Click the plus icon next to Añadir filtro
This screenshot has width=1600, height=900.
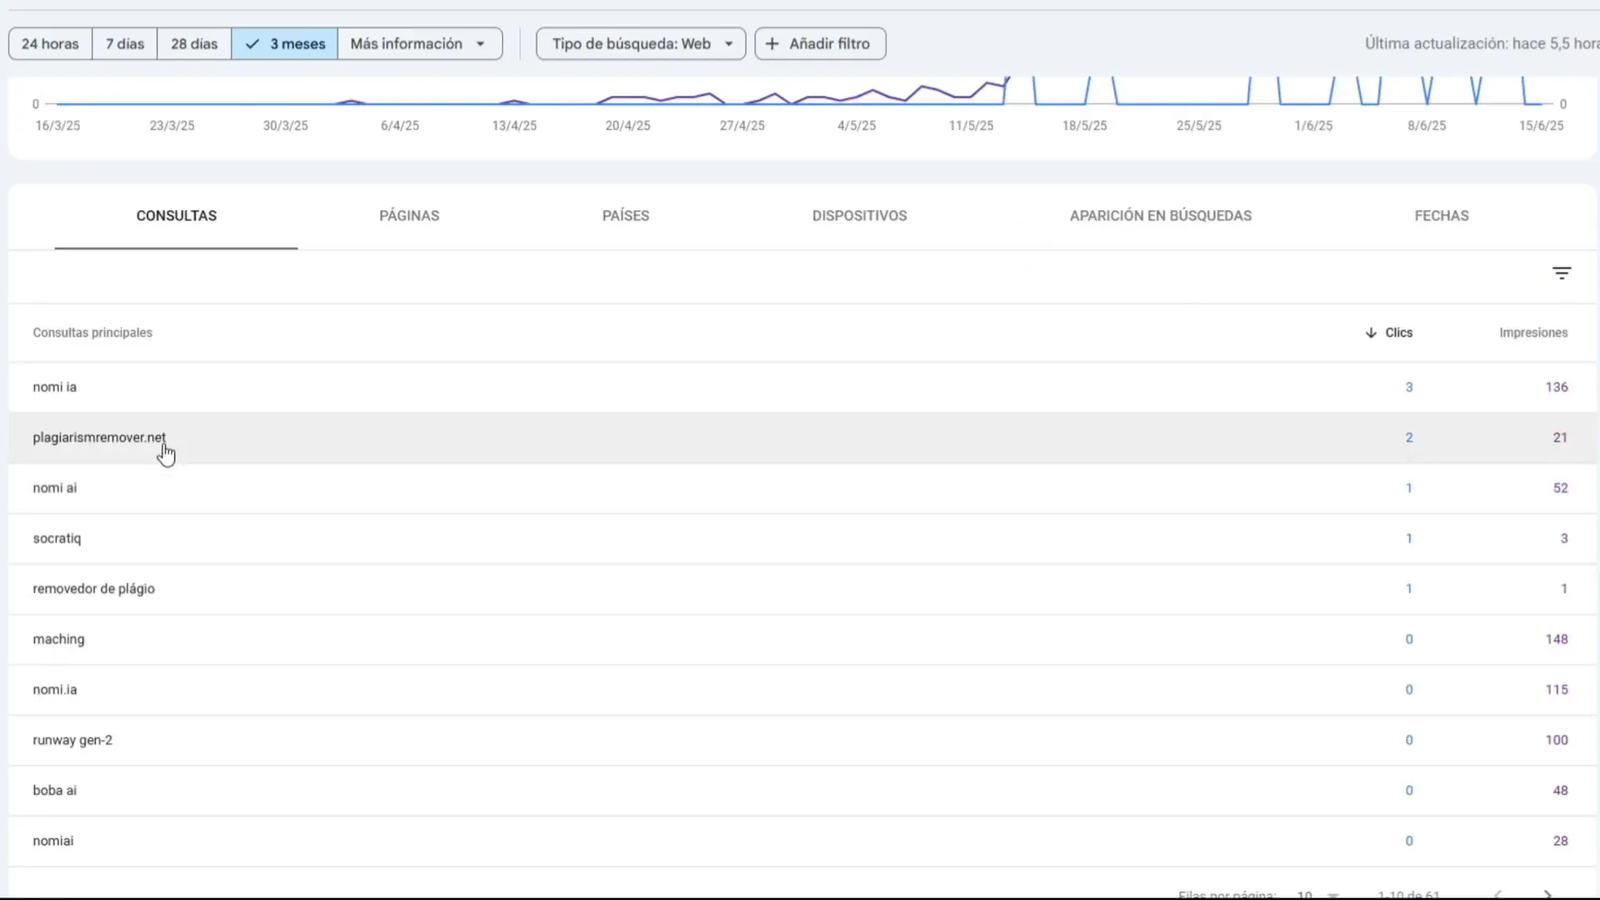point(772,43)
